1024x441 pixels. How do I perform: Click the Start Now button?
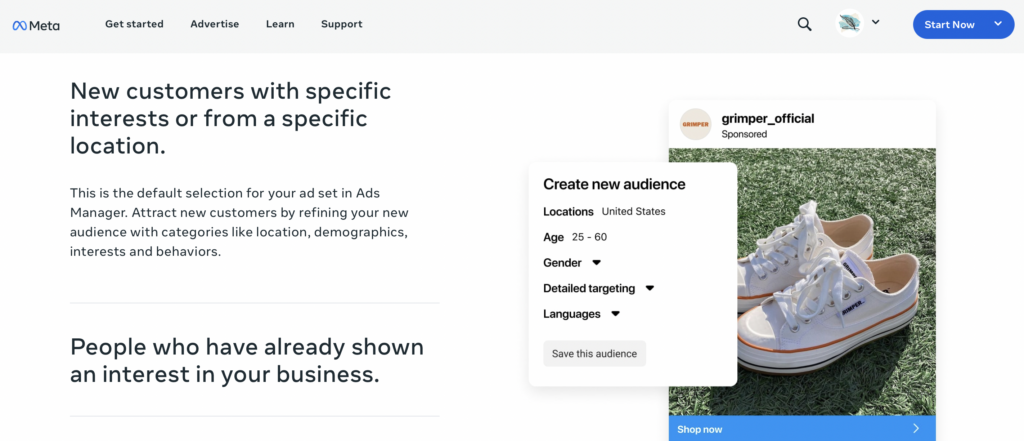[949, 25]
